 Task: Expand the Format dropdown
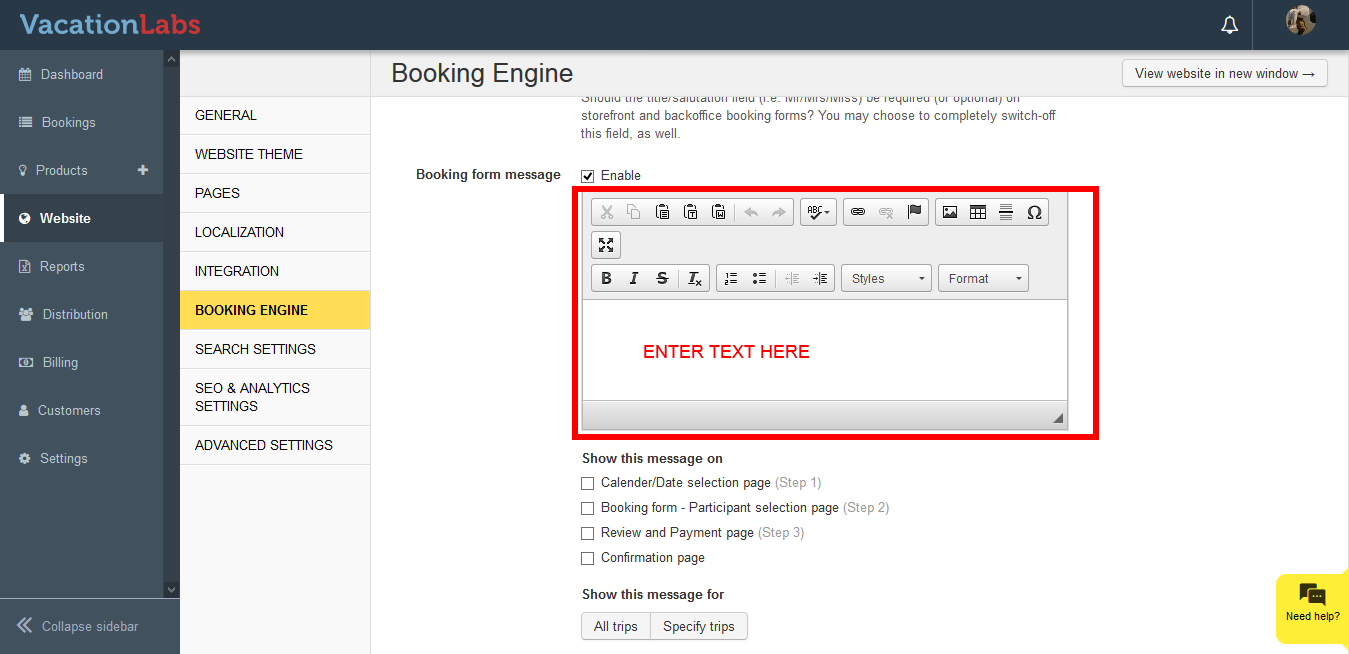(x=983, y=279)
